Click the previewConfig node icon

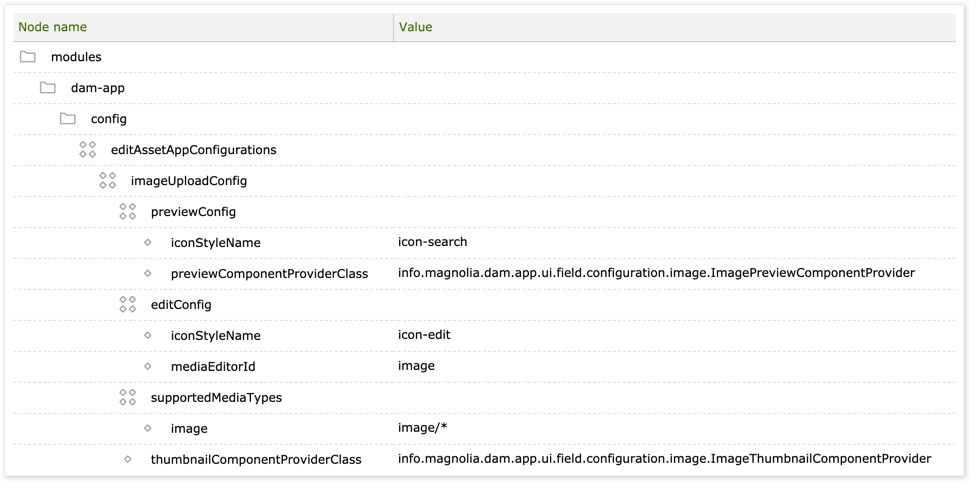pos(128,212)
